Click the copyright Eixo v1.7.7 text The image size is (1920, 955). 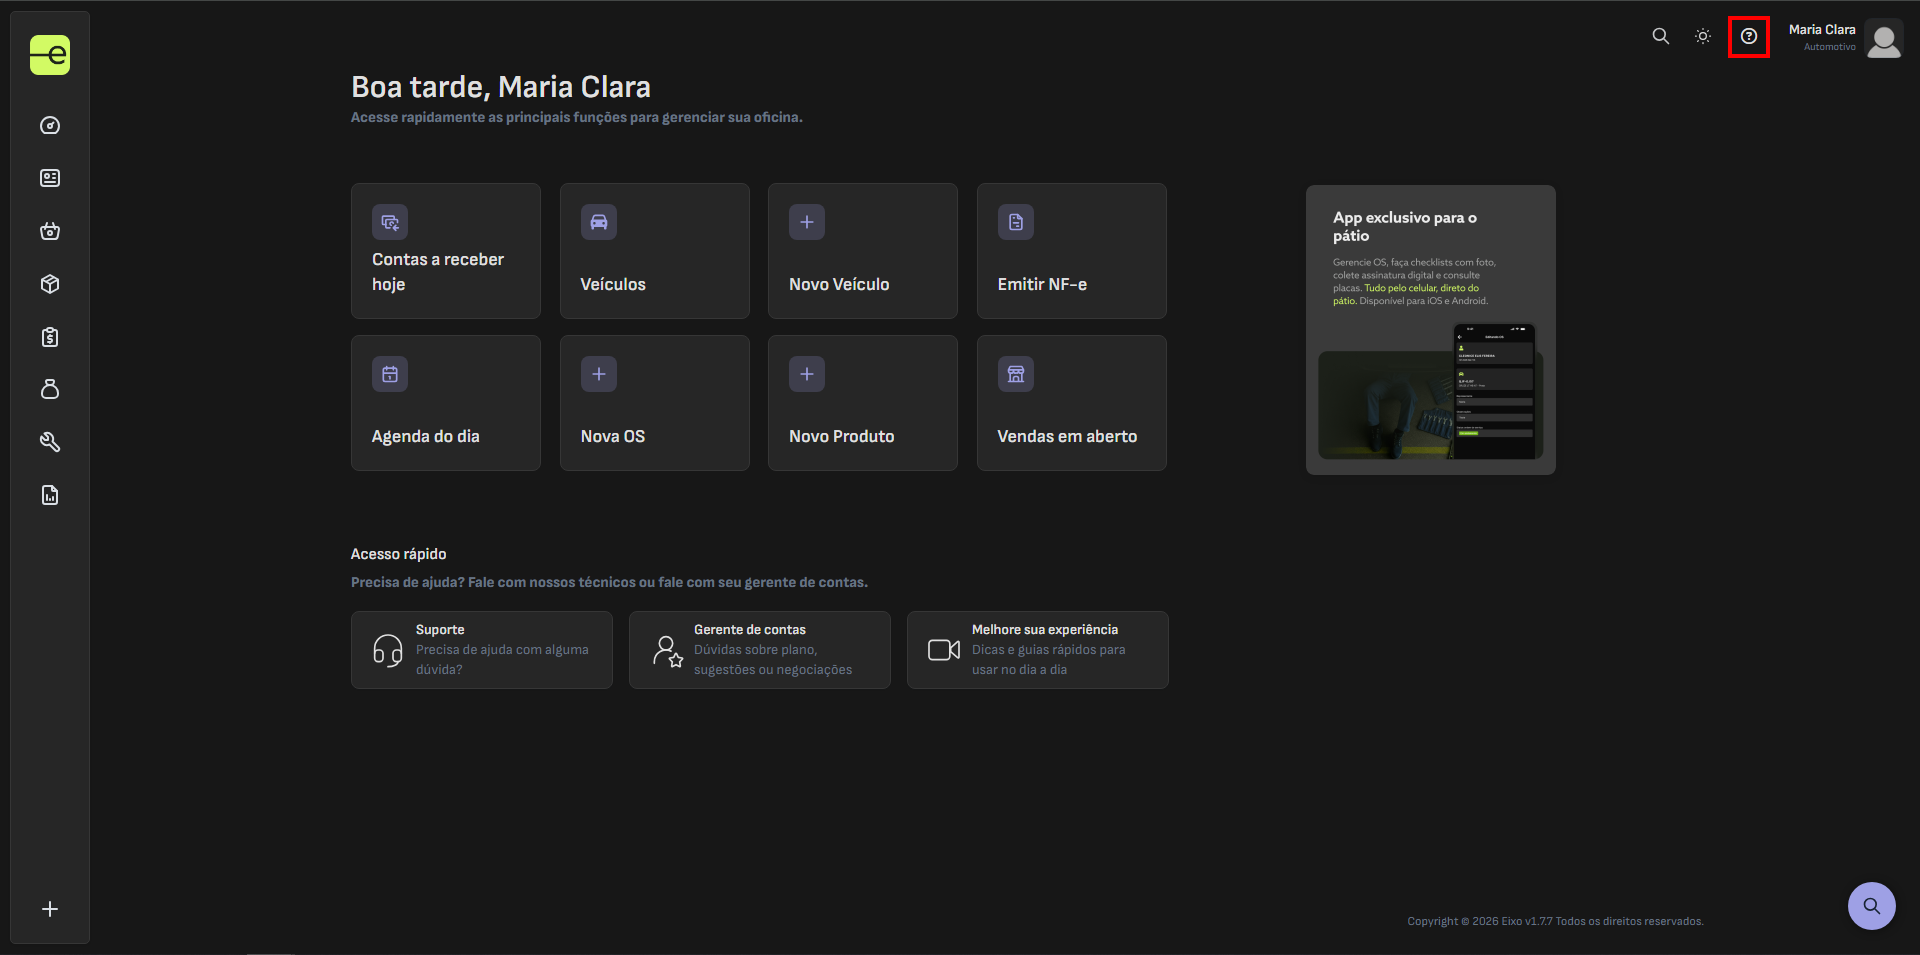click(x=1555, y=921)
